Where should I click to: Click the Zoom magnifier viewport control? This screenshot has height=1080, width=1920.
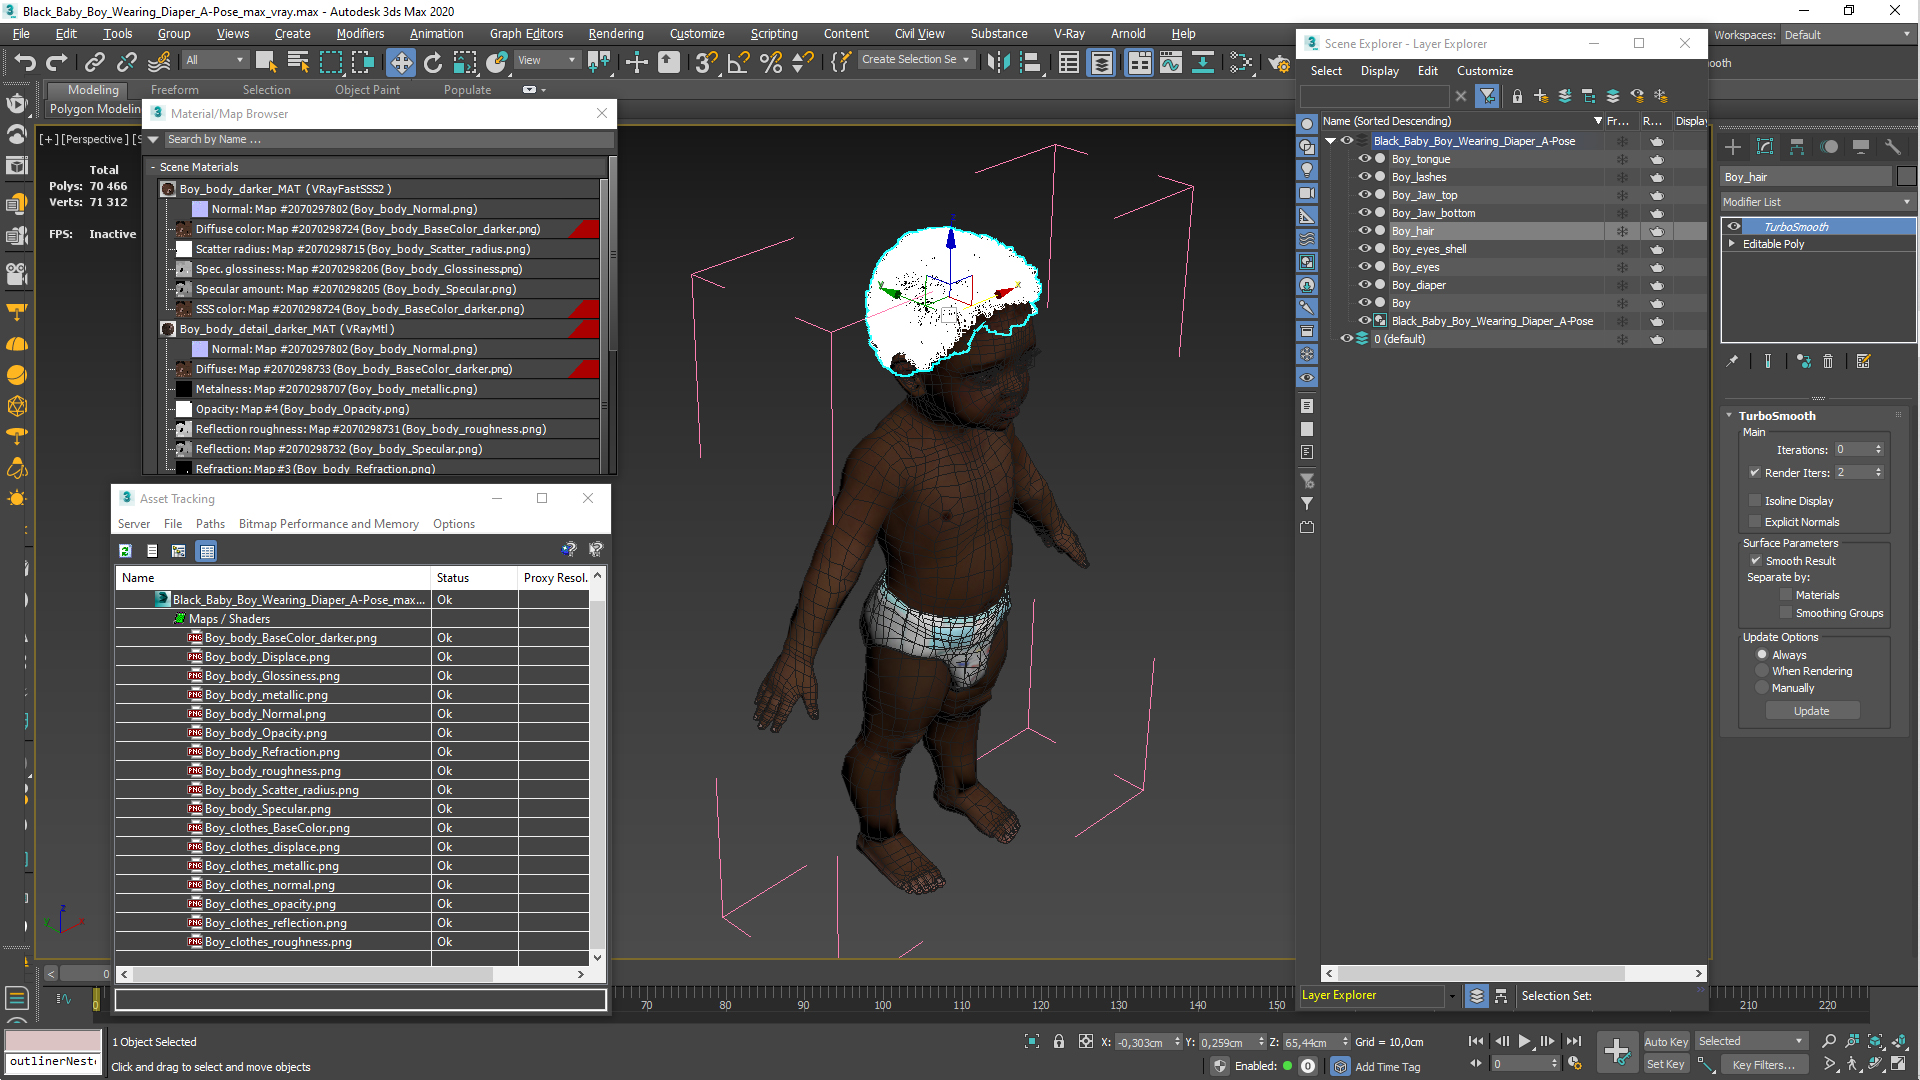[1829, 1041]
